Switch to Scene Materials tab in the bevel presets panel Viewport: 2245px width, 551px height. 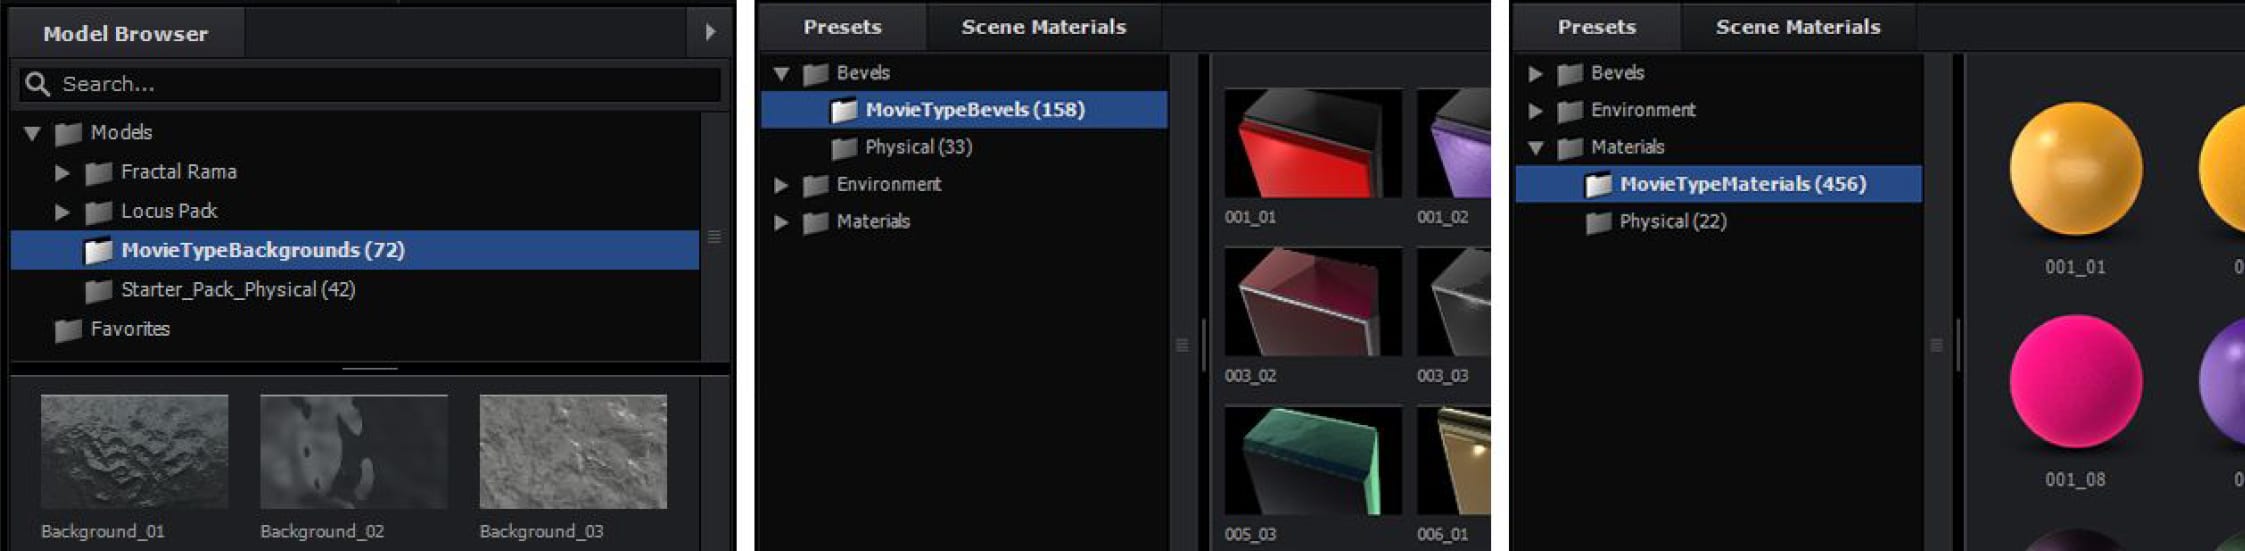[x=1043, y=27]
